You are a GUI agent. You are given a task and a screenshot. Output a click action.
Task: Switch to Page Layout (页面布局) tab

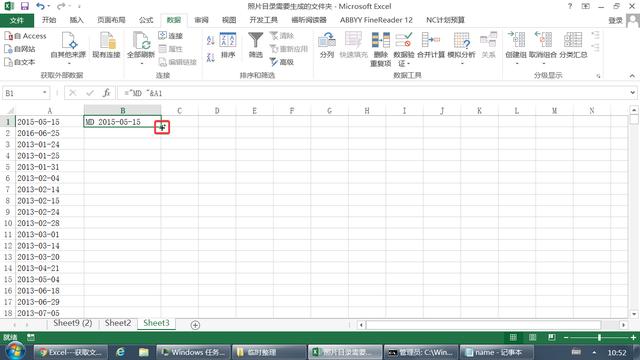click(x=111, y=20)
